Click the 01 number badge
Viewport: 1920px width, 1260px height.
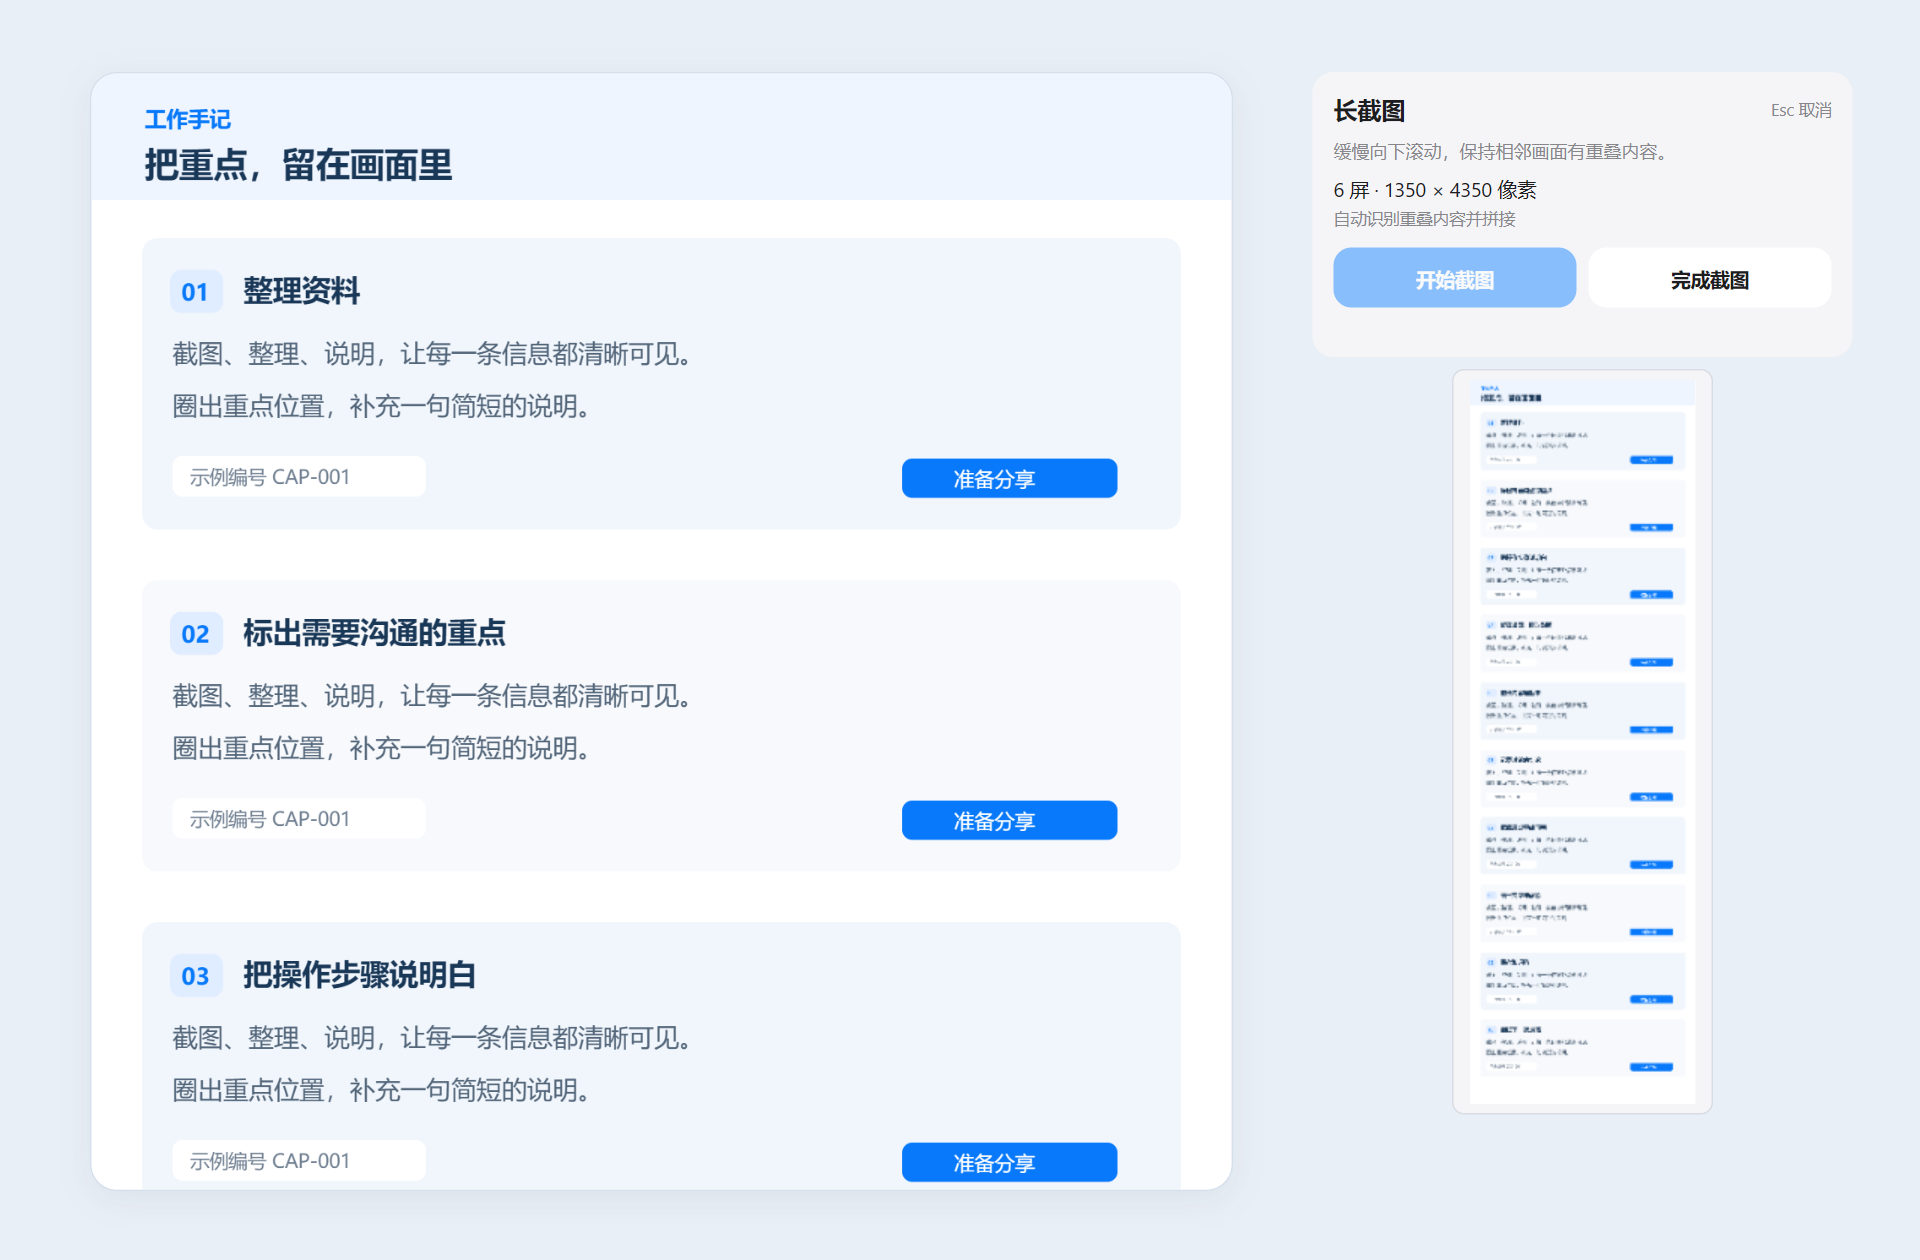click(x=195, y=292)
